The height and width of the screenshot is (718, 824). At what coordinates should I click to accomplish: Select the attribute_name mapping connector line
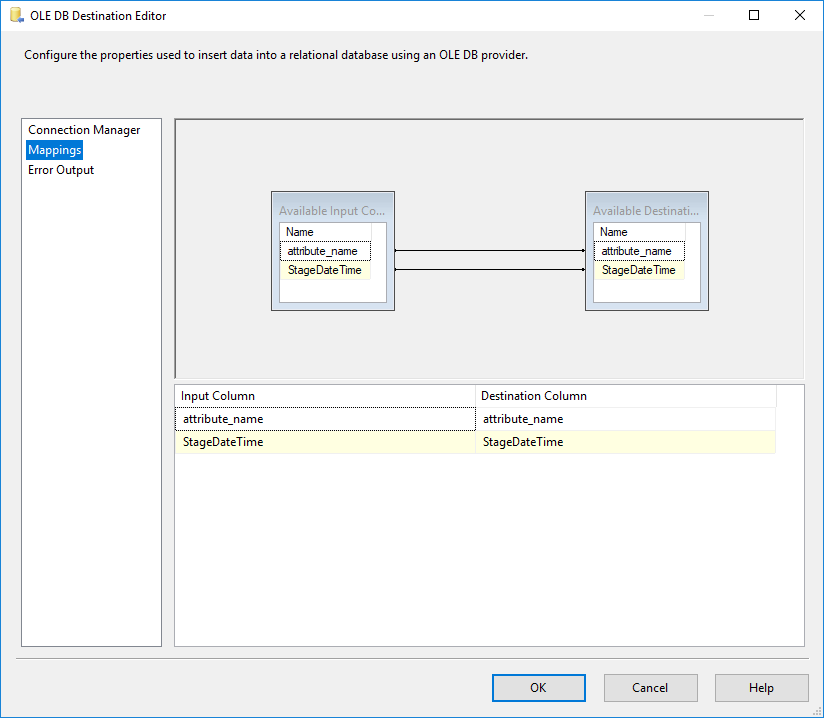[x=490, y=251]
